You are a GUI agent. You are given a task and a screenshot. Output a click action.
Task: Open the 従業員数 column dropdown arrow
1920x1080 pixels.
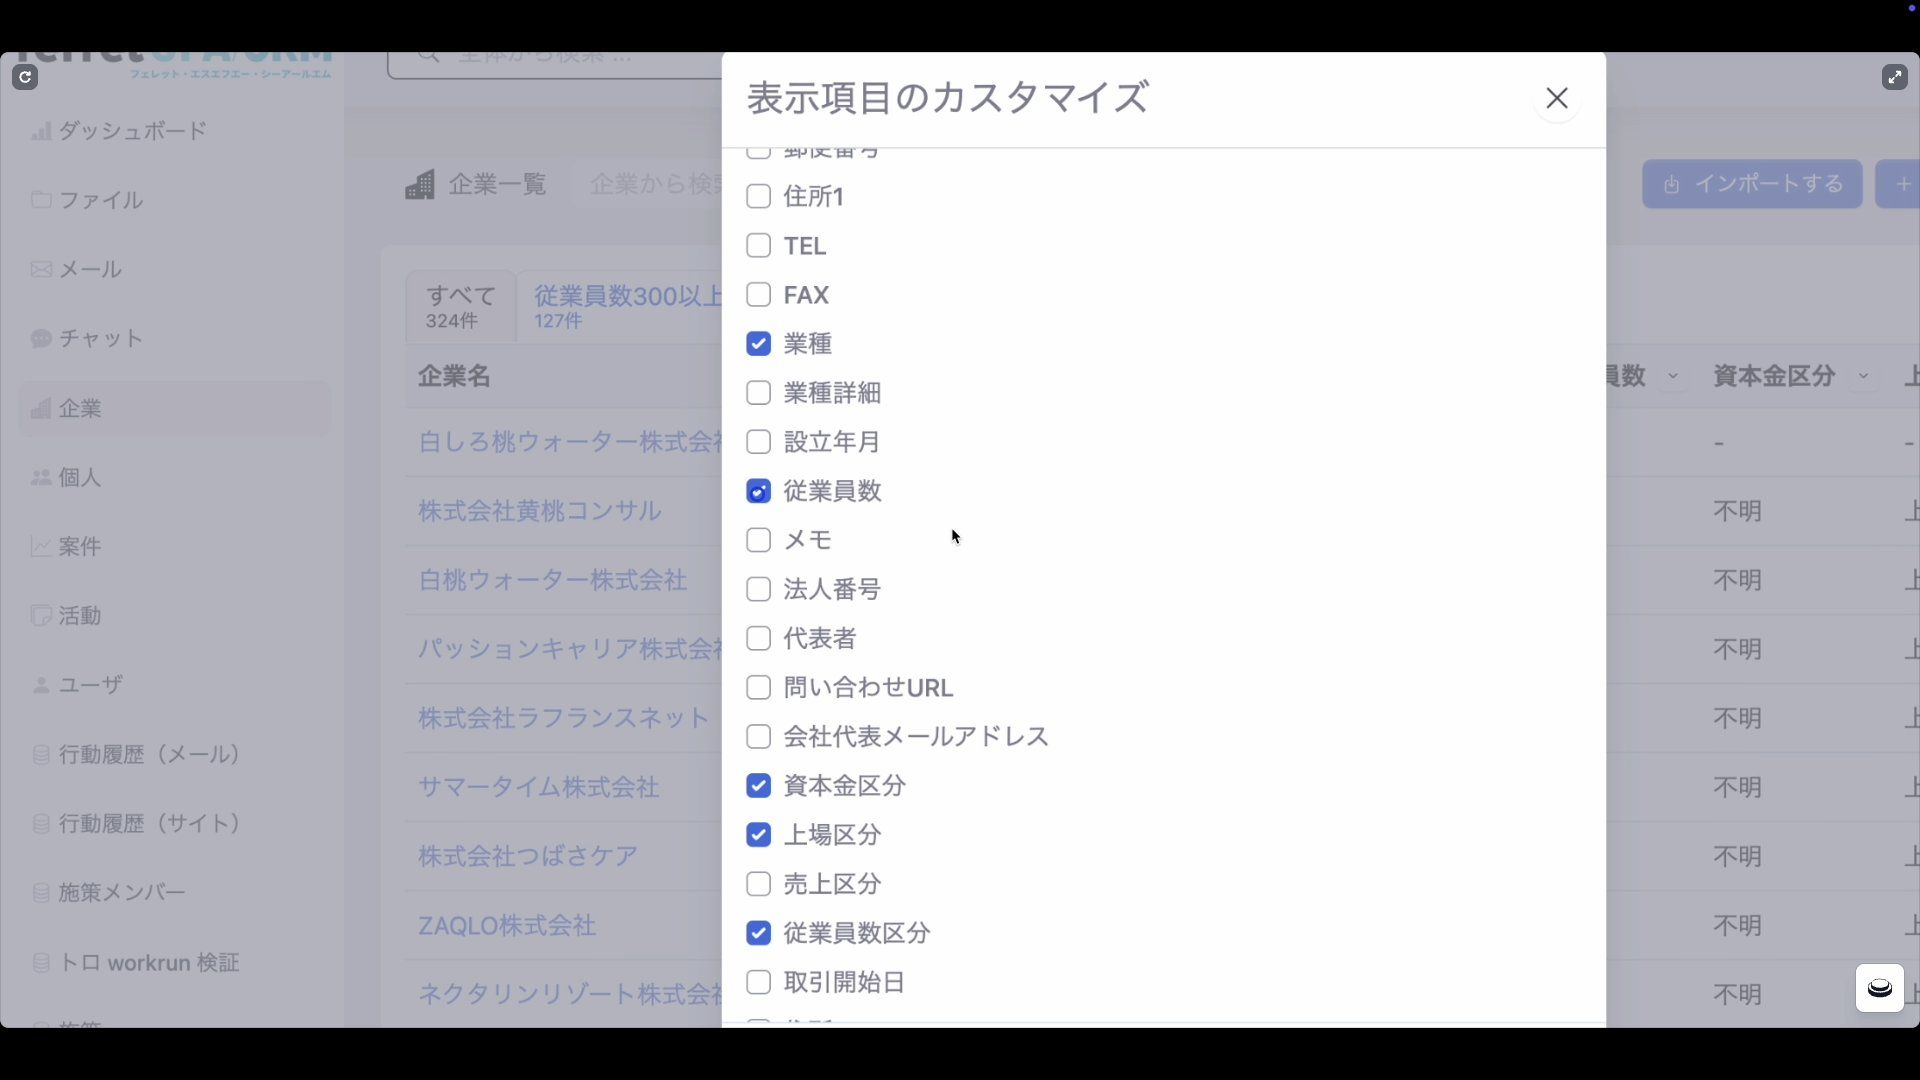point(1673,377)
